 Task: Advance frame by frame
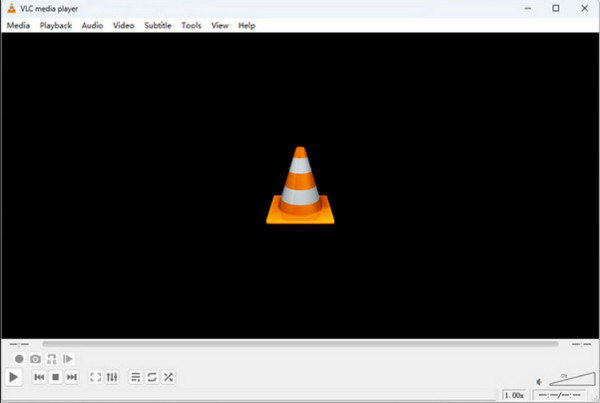click(x=68, y=359)
